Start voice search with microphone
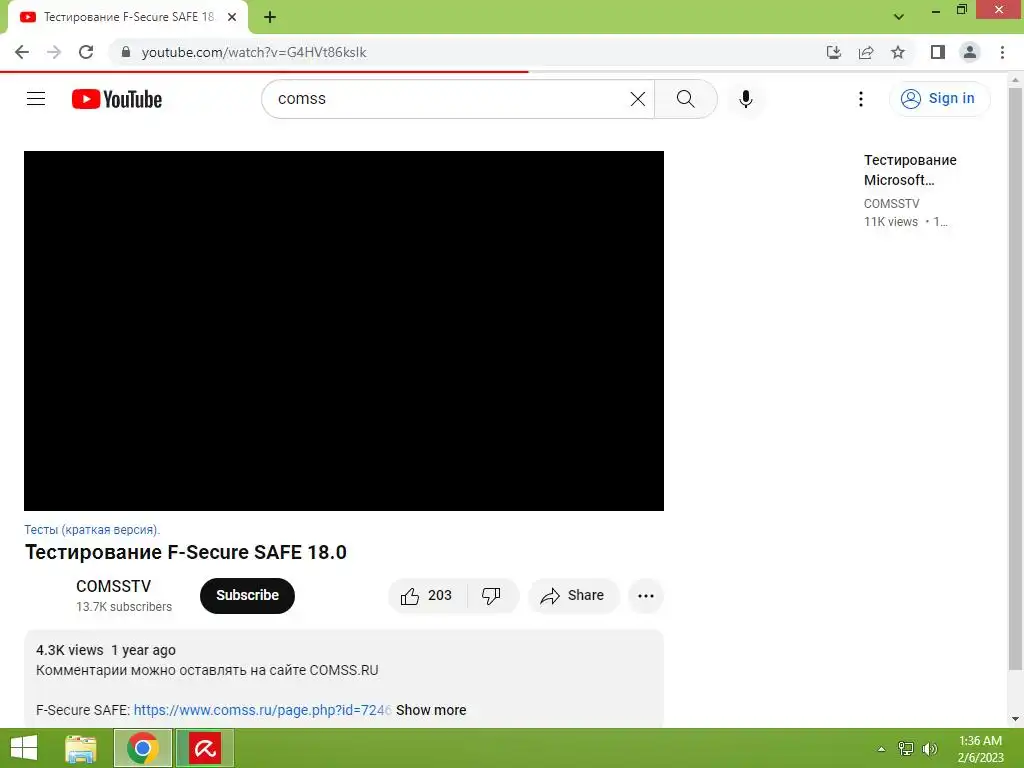This screenshot has height=768, width=1024. [x=746, y=99]
